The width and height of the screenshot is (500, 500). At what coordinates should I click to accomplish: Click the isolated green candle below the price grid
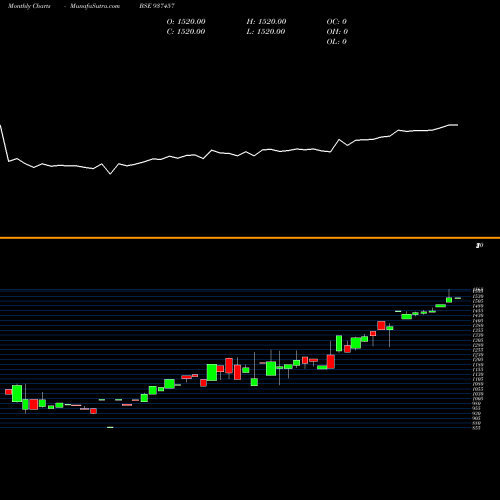[x=110, y=427]
